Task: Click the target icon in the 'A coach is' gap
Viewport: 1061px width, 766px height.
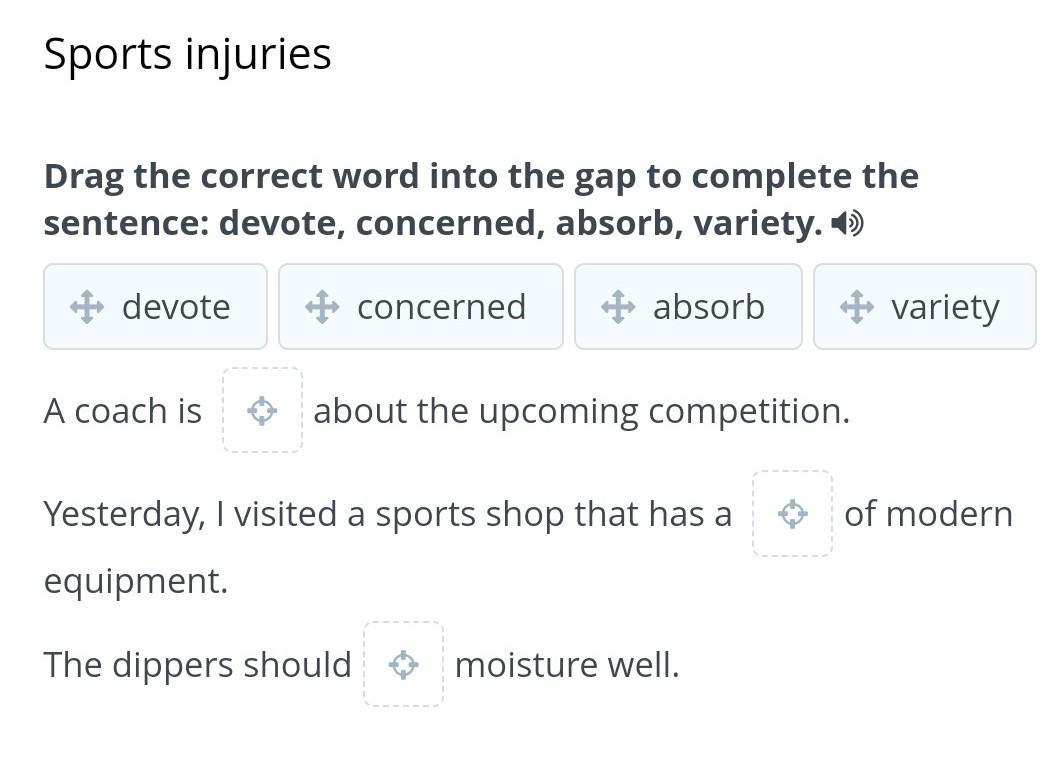Action: point(262,411)
